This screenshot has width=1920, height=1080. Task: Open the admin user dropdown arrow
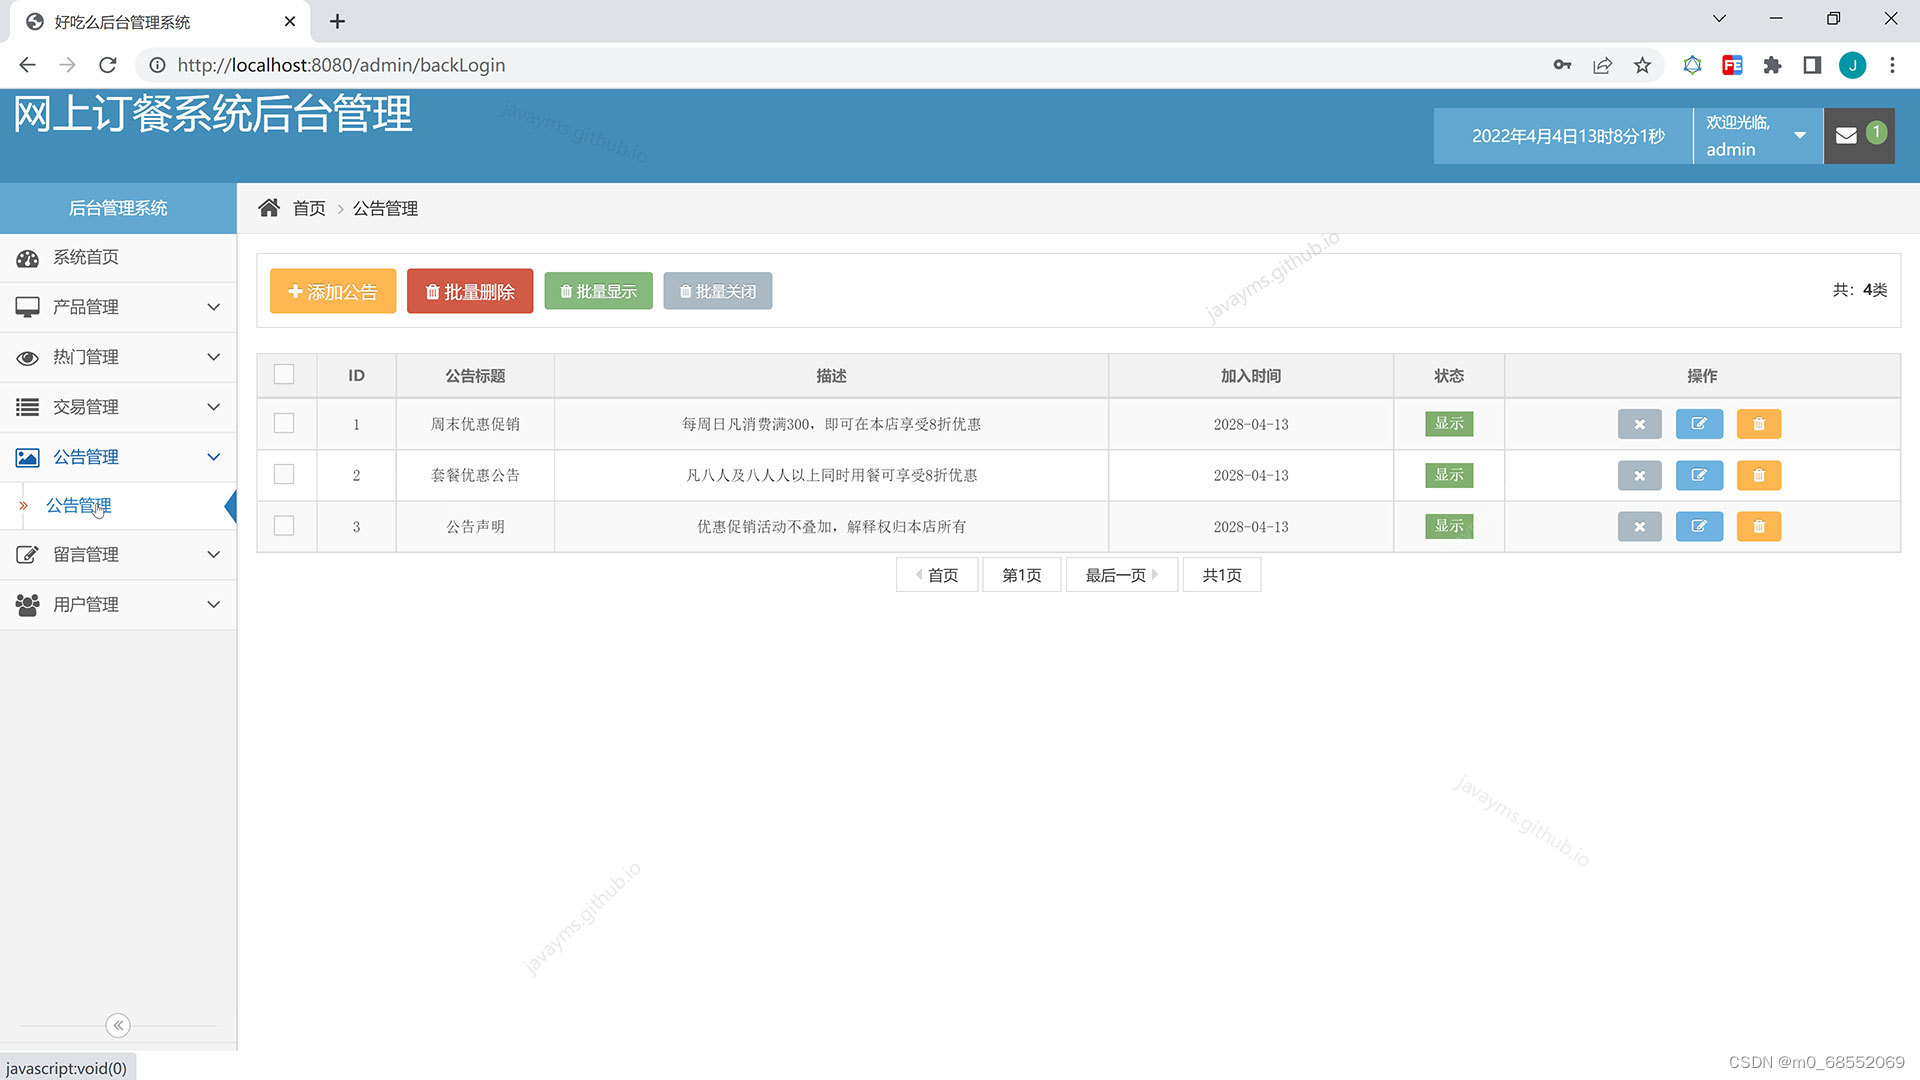[x=1800, y=136]
